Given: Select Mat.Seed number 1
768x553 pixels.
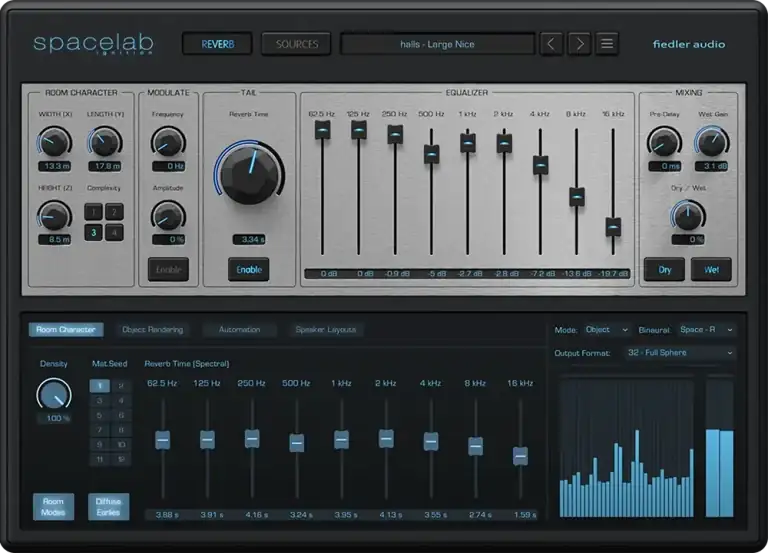Looking at the screenshot, I should pyautogui.click(x=100, y=386).
